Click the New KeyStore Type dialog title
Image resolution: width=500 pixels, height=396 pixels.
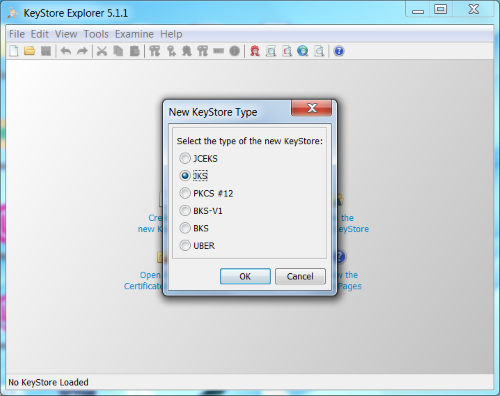pos(213,112)
